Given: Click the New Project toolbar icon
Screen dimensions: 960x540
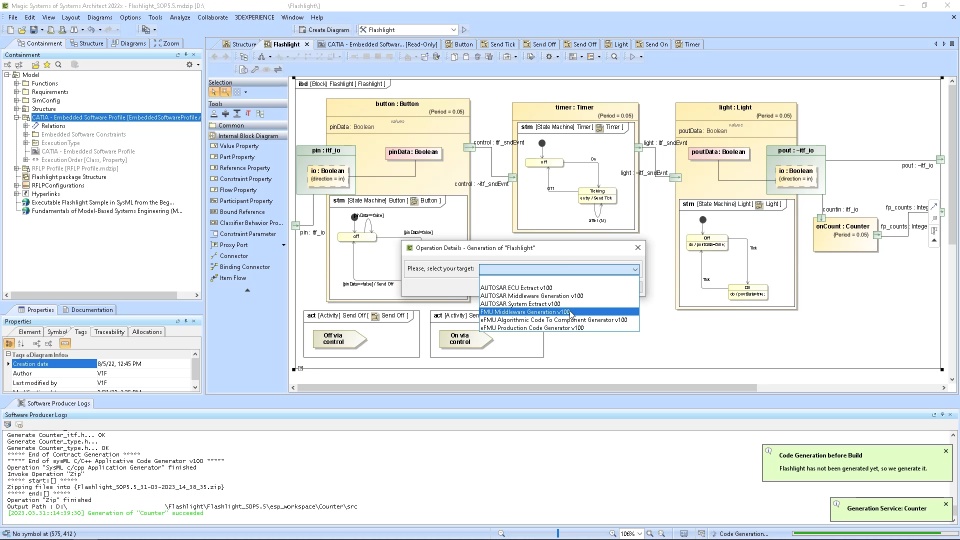Looking at the screenshot, I should (10, 29).
